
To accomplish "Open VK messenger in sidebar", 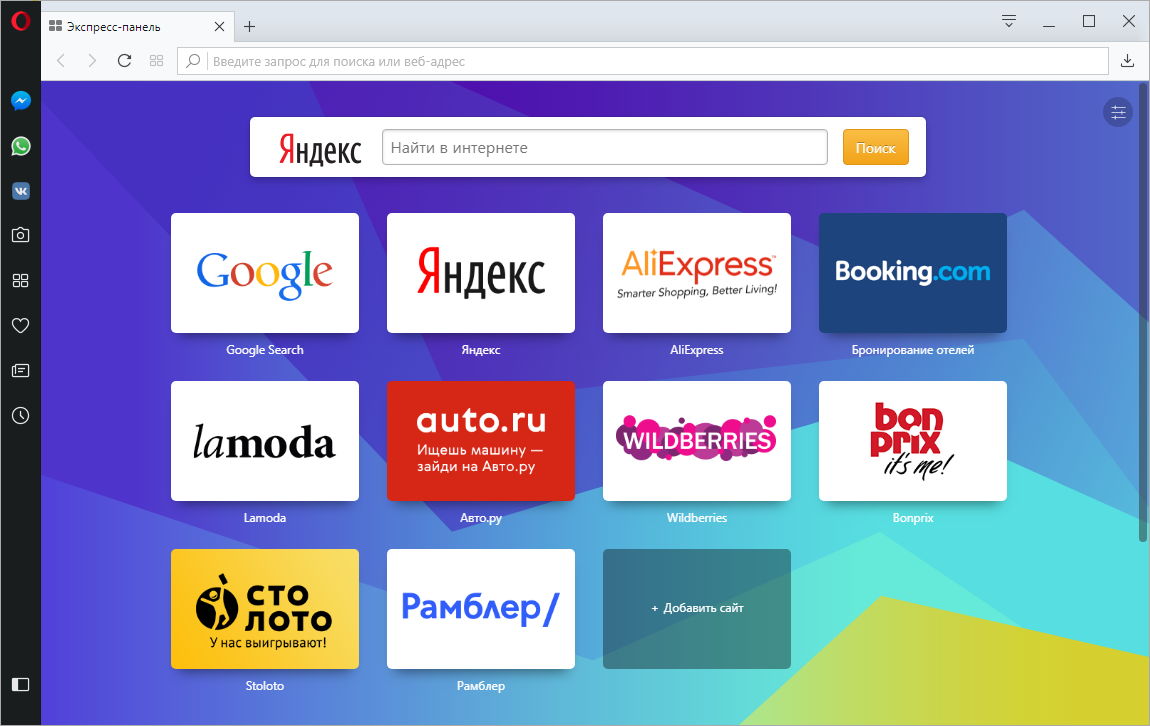I will point(21,191).
